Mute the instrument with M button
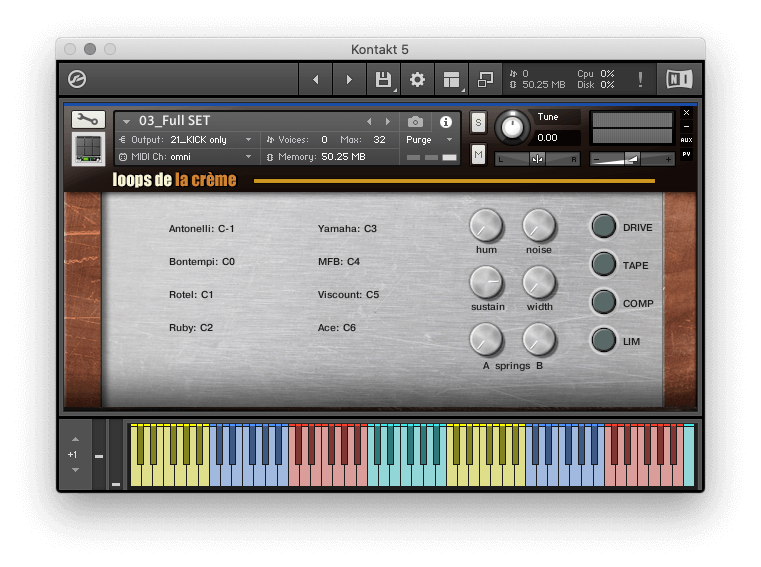This screenshot has width=761, height=567. pyautogui.click(x=478, y=155)
